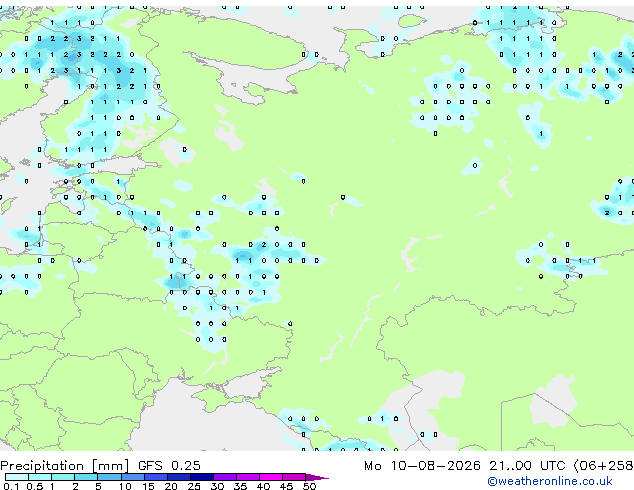The image size is (634, 490).
Task: Click the "35" legend value
Action: [240, 486]
